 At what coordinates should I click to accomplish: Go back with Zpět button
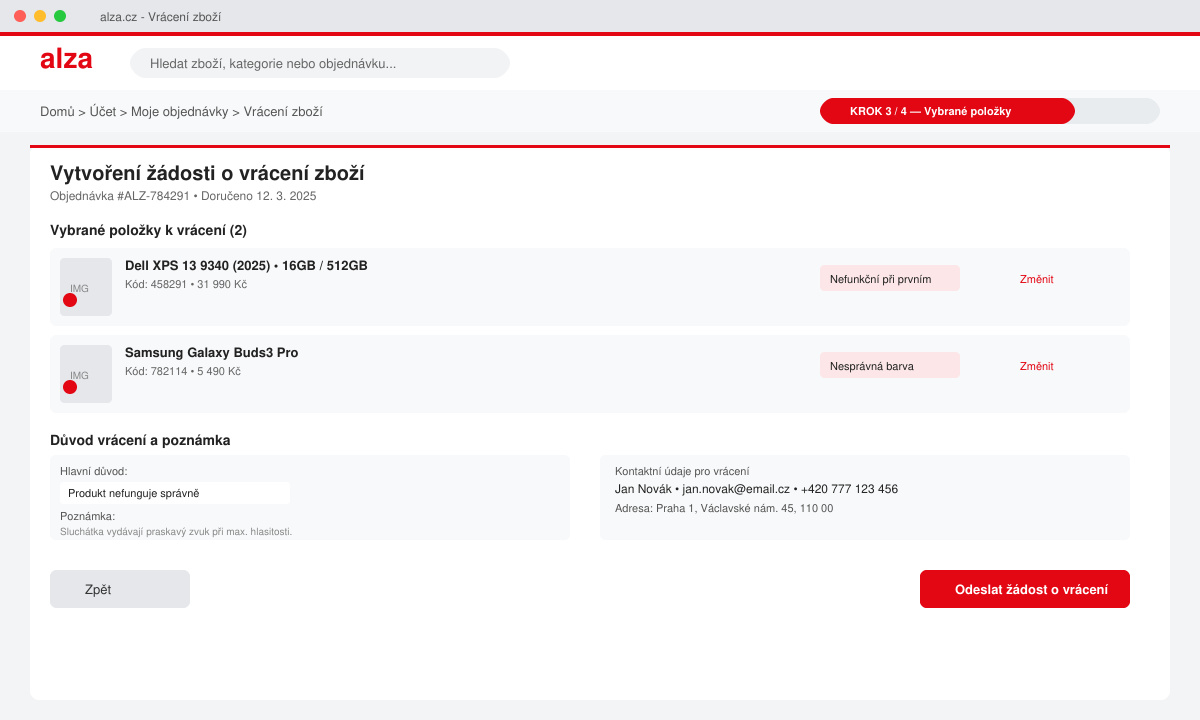[120, 589]
